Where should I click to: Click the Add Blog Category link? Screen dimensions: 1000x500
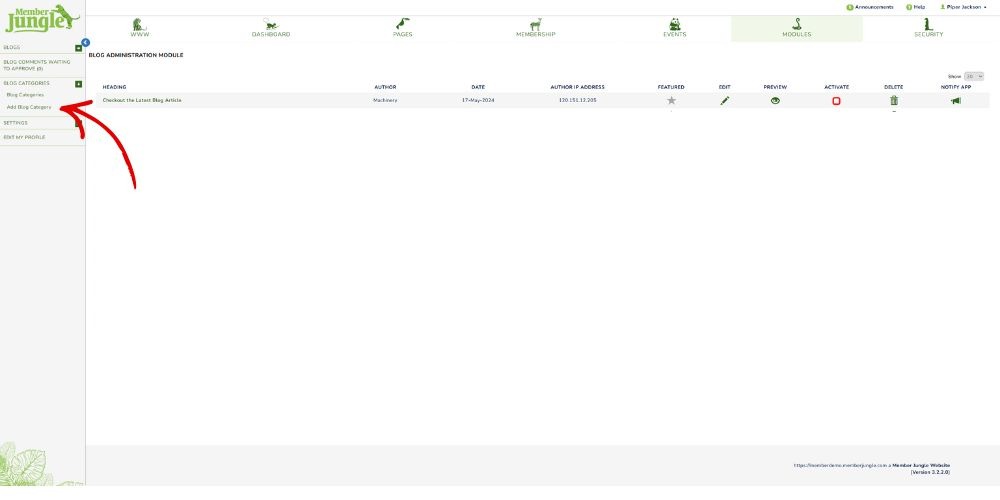tap(29, 107)
